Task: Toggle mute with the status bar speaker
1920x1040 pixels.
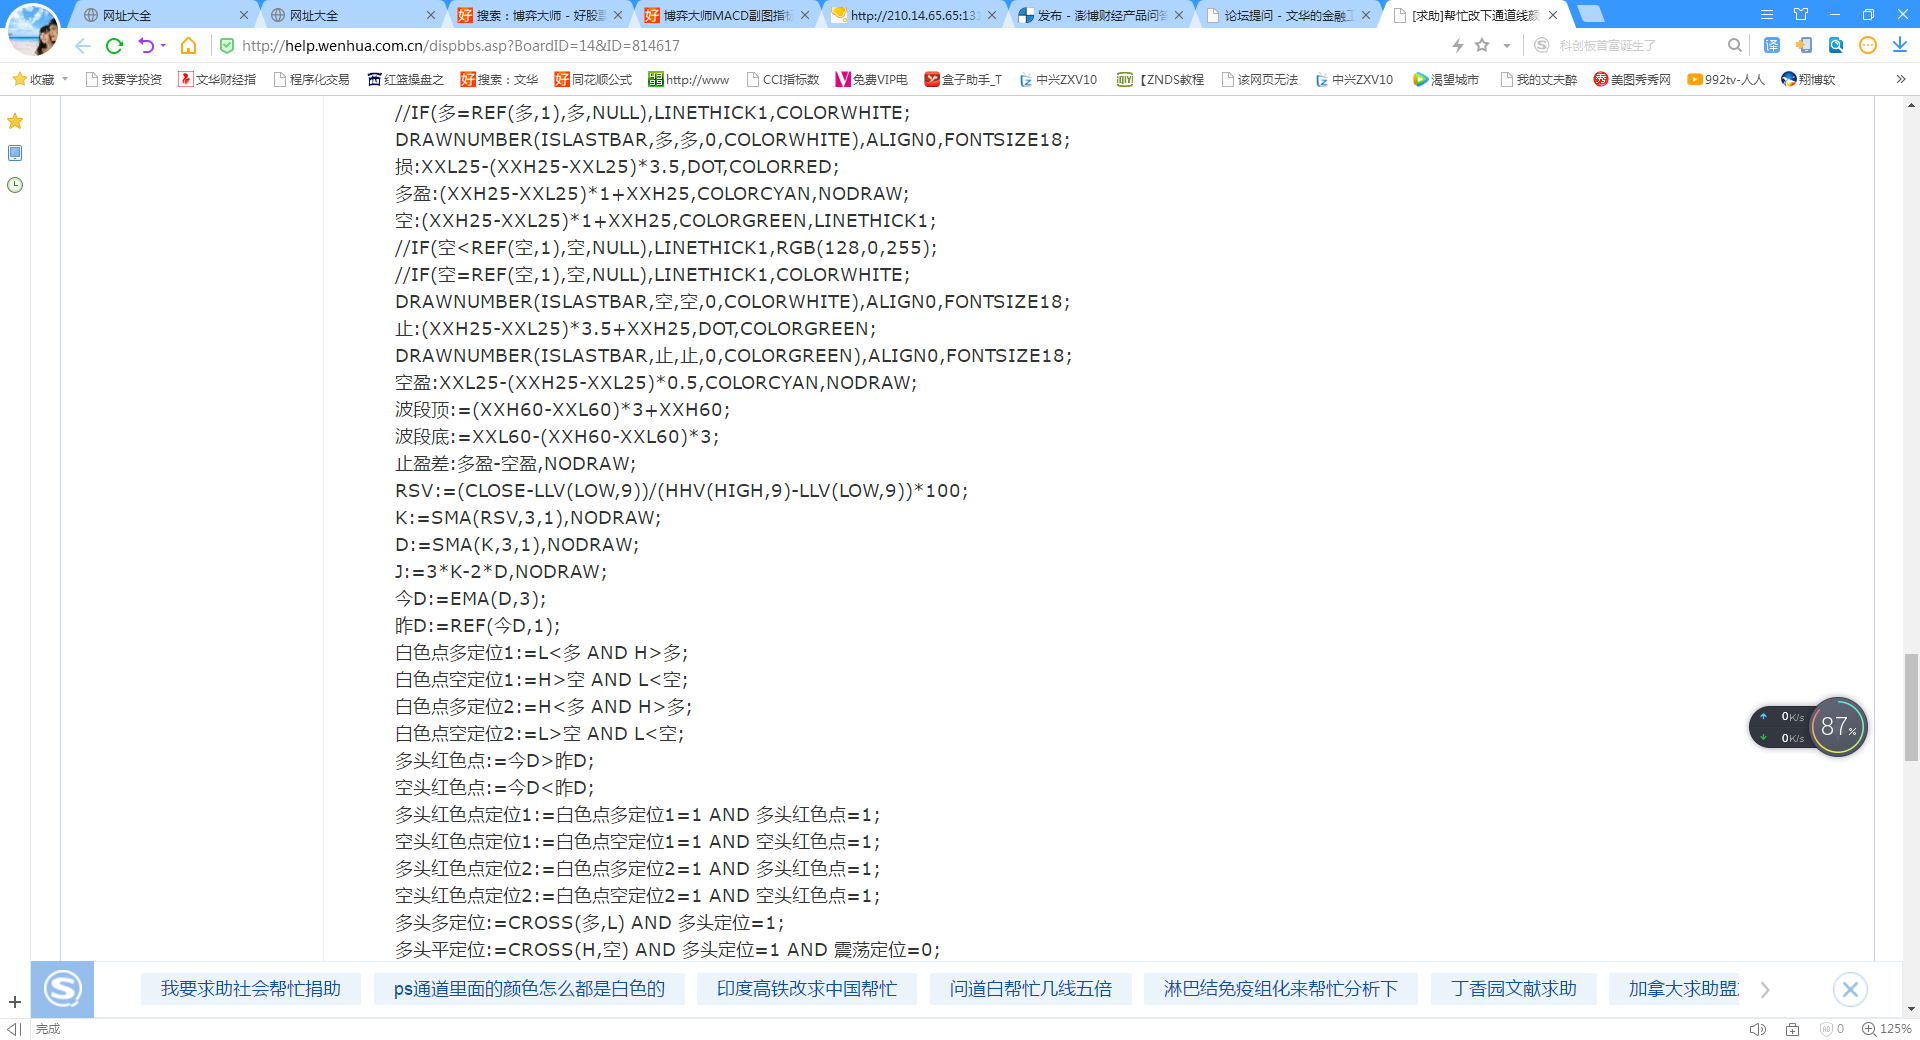Action: point(1757,1028)
